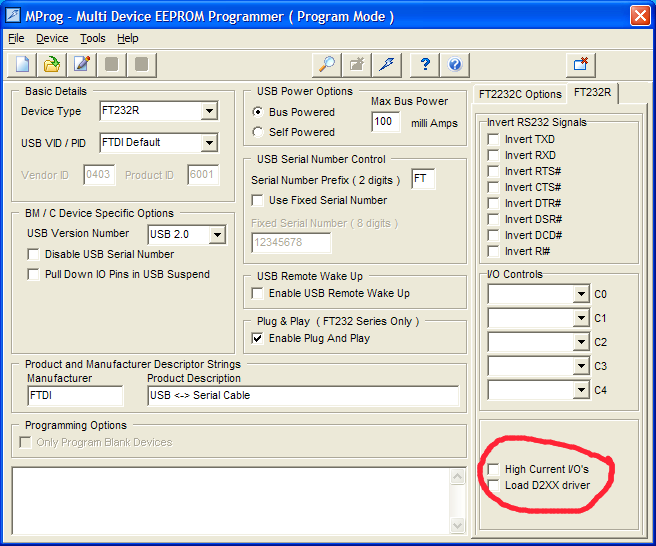Click the Serial Number Prefix field
Image resolution: width=656 pixels, height=546 pixels.
coord(423,179)
